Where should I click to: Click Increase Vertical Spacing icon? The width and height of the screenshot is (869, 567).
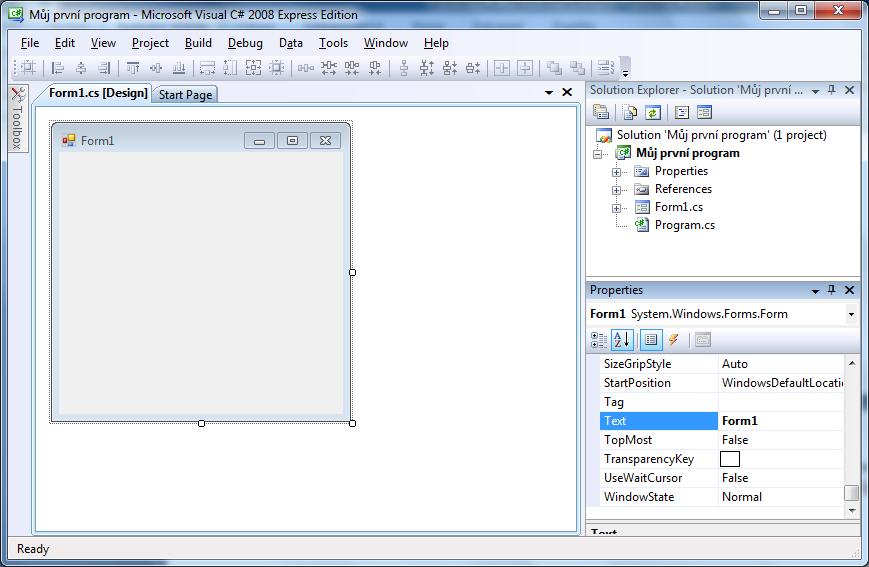point(427,68)
